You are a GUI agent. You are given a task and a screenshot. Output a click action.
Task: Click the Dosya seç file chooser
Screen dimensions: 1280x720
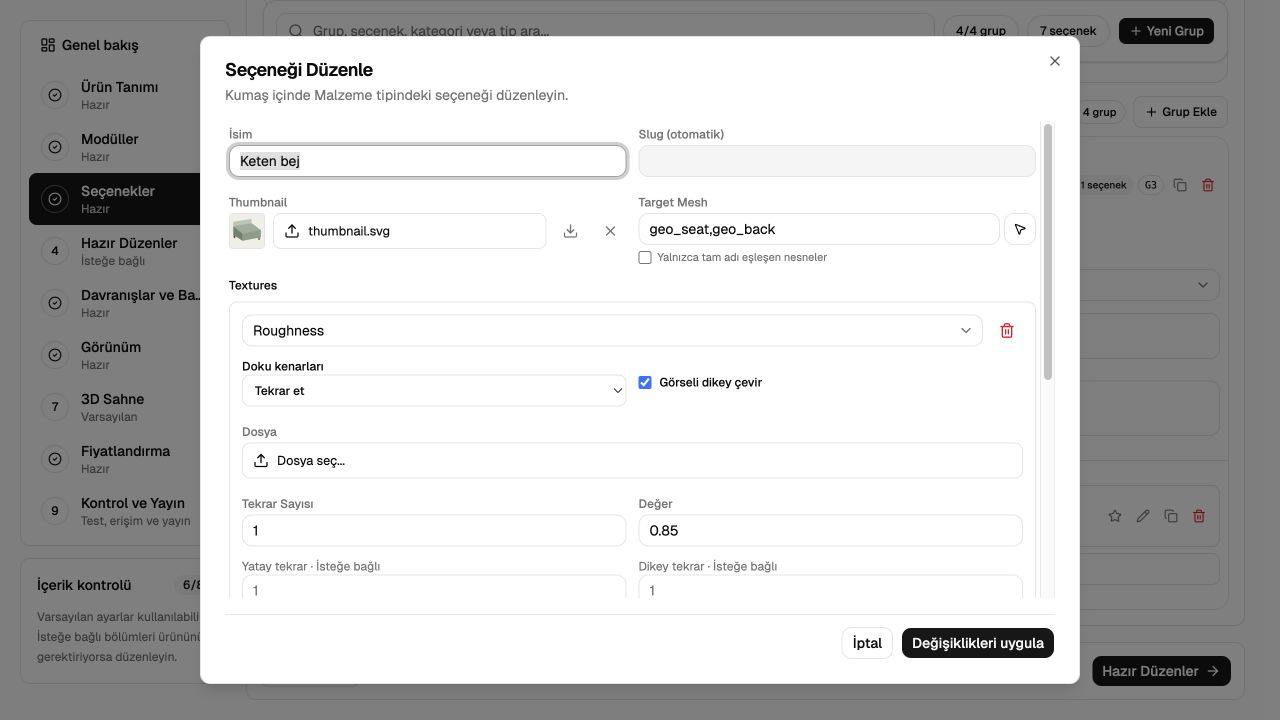coord(632,461)
